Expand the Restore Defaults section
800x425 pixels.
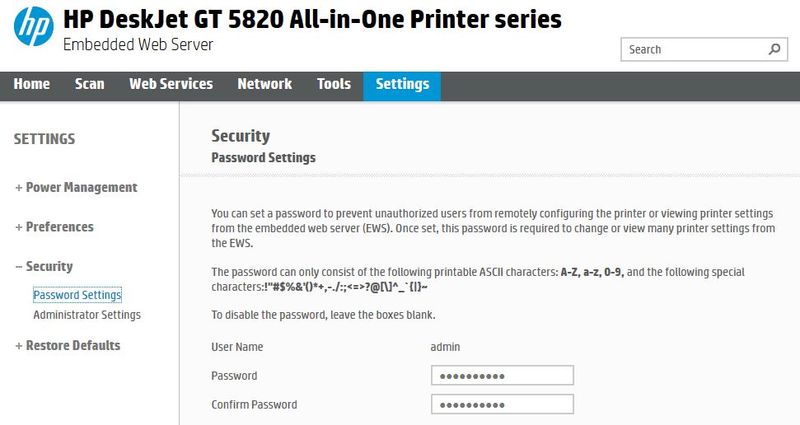pos(67,345)
